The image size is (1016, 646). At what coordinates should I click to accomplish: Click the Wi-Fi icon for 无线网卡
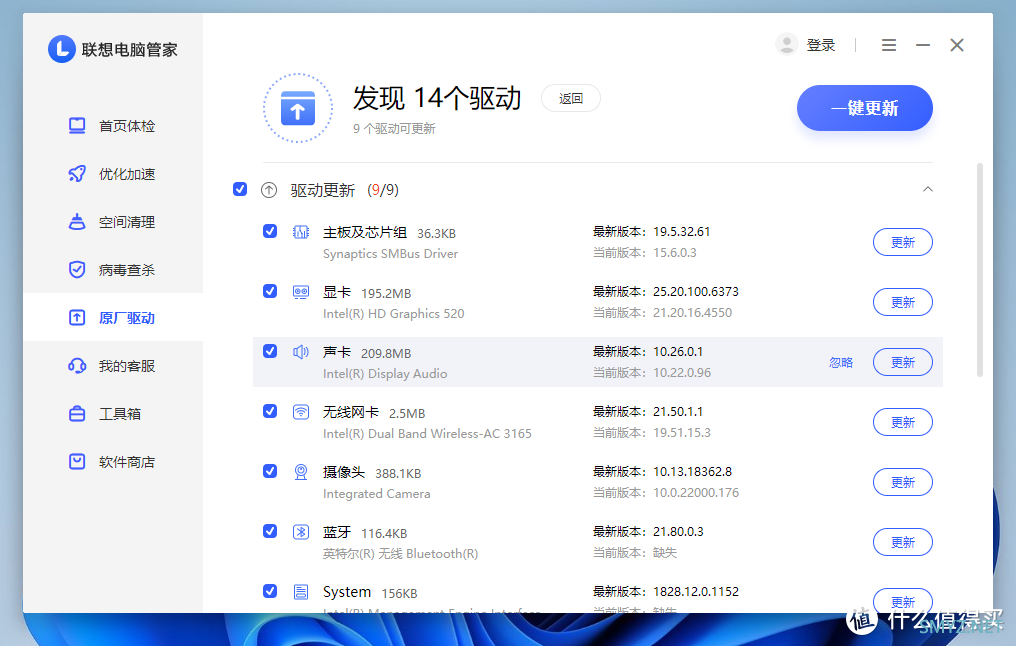301,412
